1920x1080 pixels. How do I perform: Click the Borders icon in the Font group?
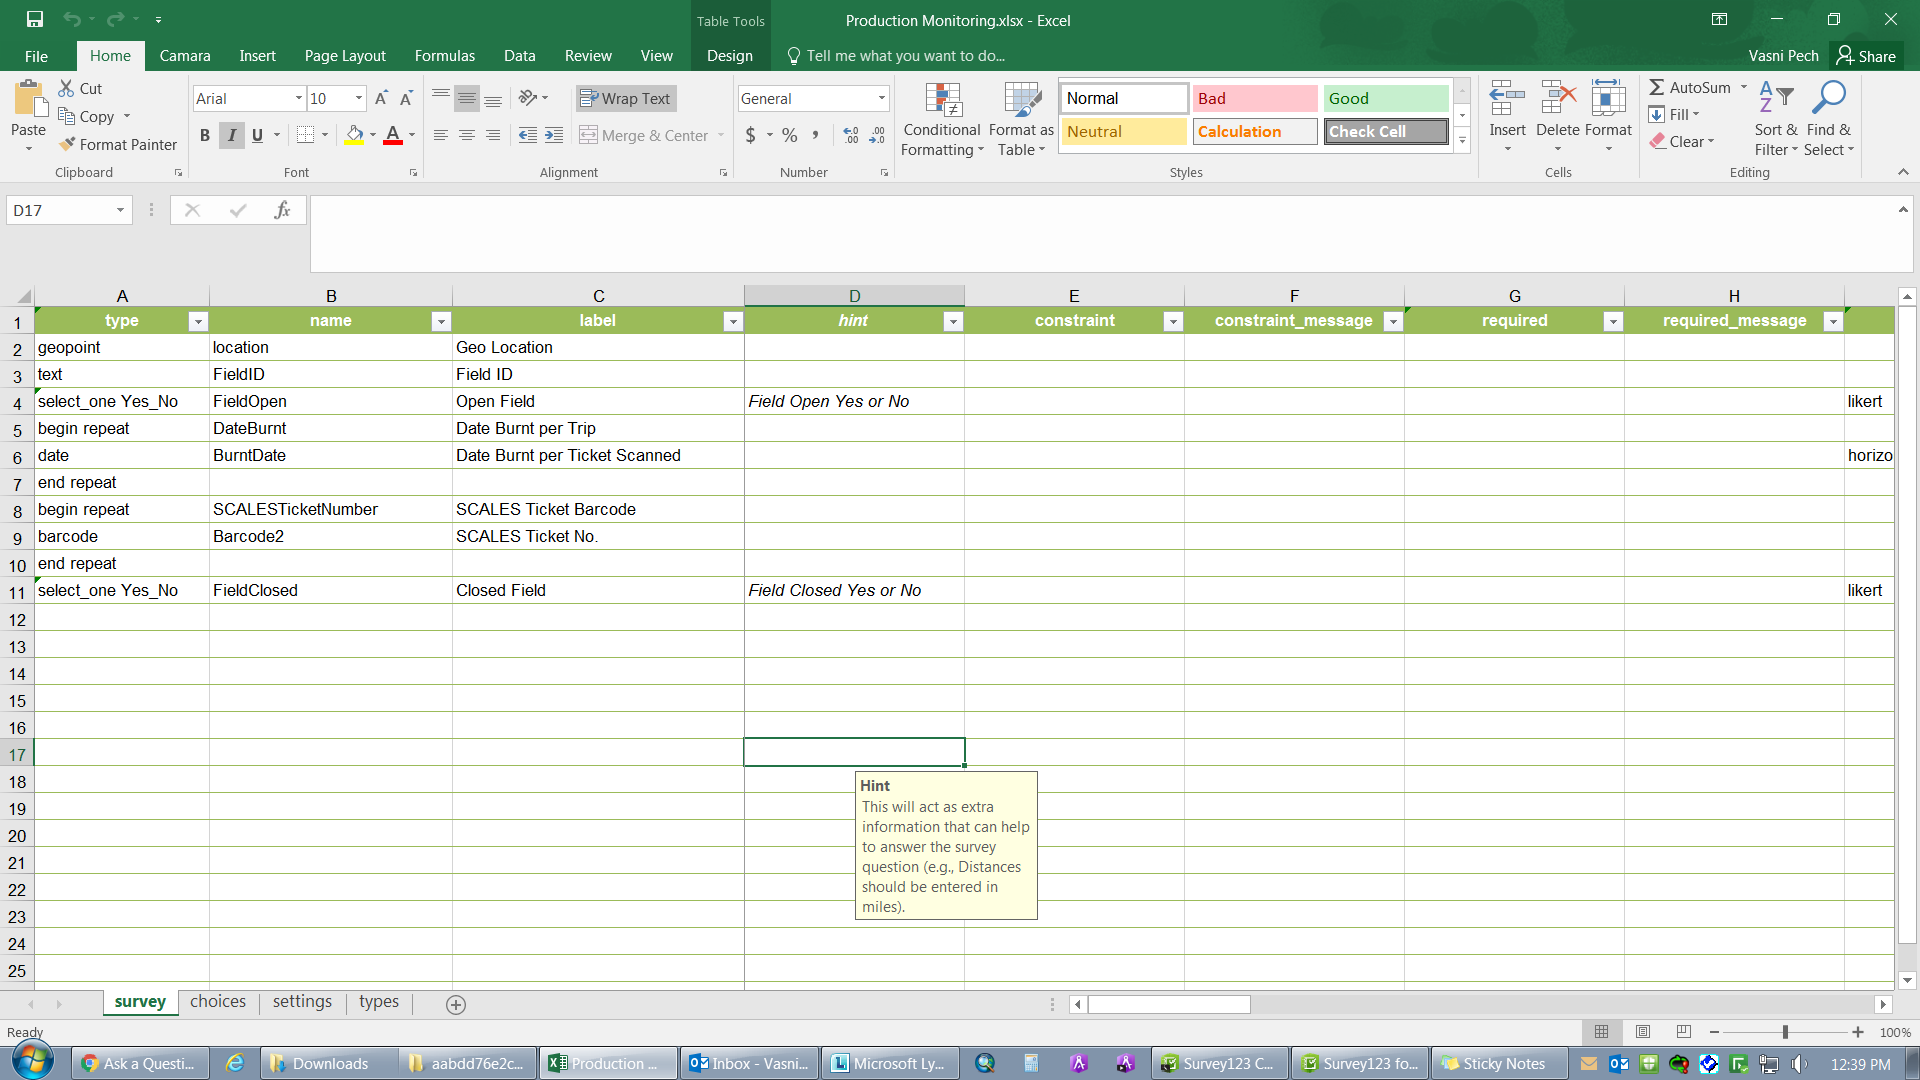(306, 135)
